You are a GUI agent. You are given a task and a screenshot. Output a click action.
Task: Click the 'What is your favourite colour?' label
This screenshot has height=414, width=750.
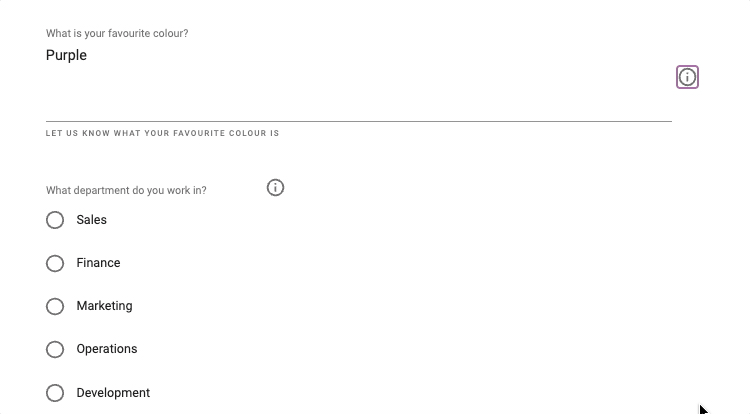click(117, 33)
